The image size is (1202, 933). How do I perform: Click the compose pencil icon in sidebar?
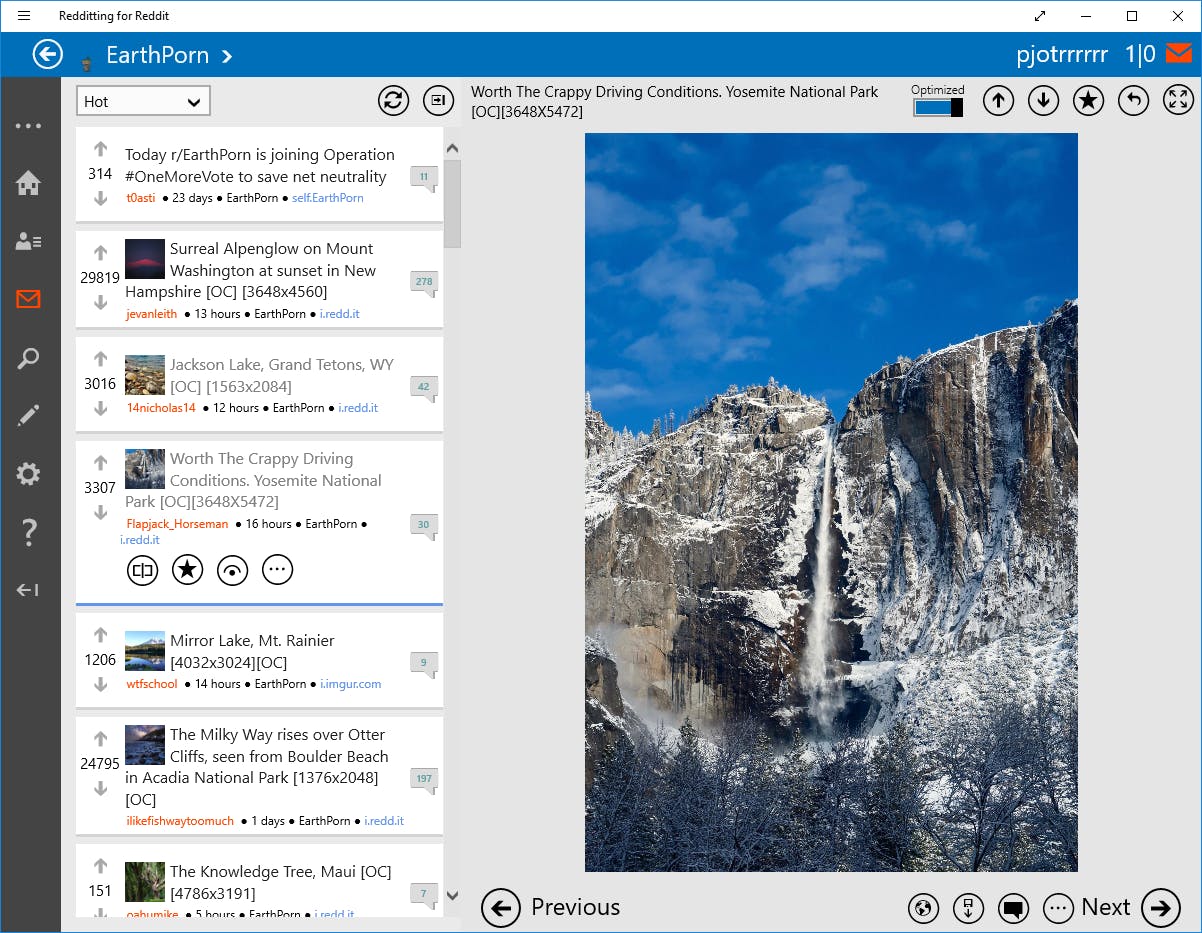[28, 416]
